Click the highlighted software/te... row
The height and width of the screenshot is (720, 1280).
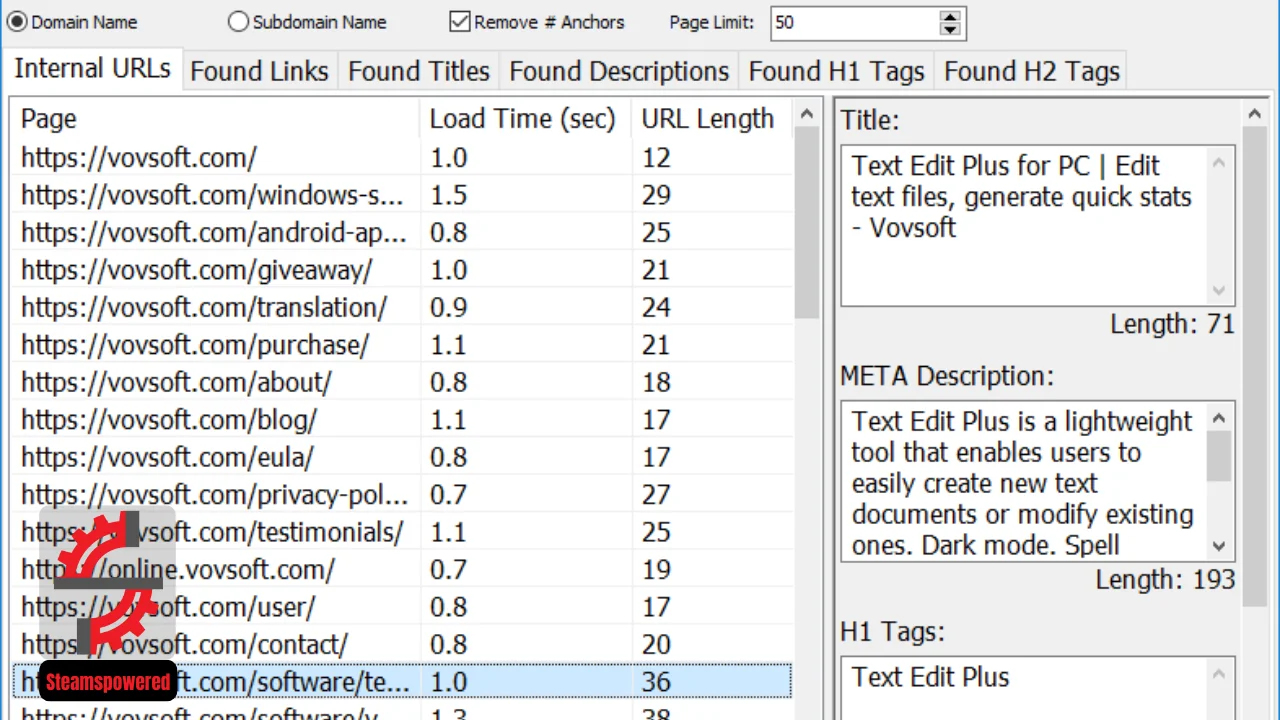[402, 682]
